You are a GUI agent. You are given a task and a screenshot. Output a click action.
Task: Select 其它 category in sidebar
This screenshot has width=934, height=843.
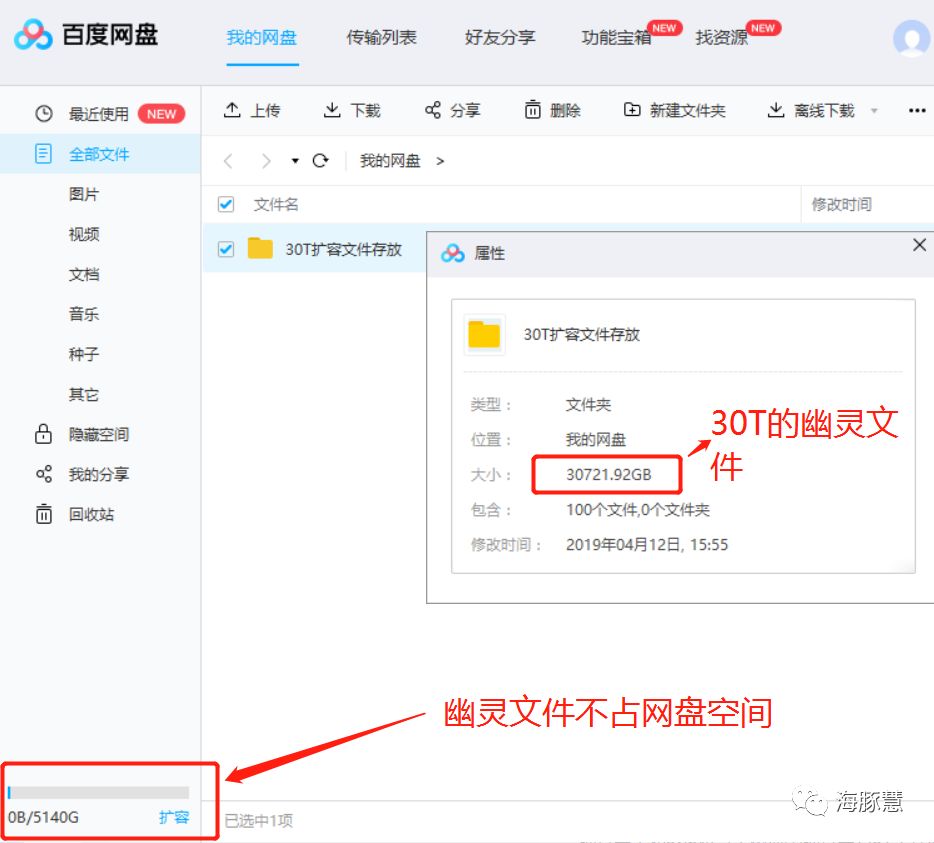(84, 394)
